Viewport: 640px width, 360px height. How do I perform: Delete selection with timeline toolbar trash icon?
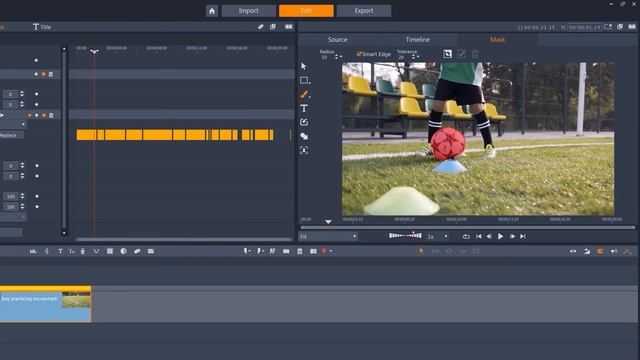click(300, 251)
